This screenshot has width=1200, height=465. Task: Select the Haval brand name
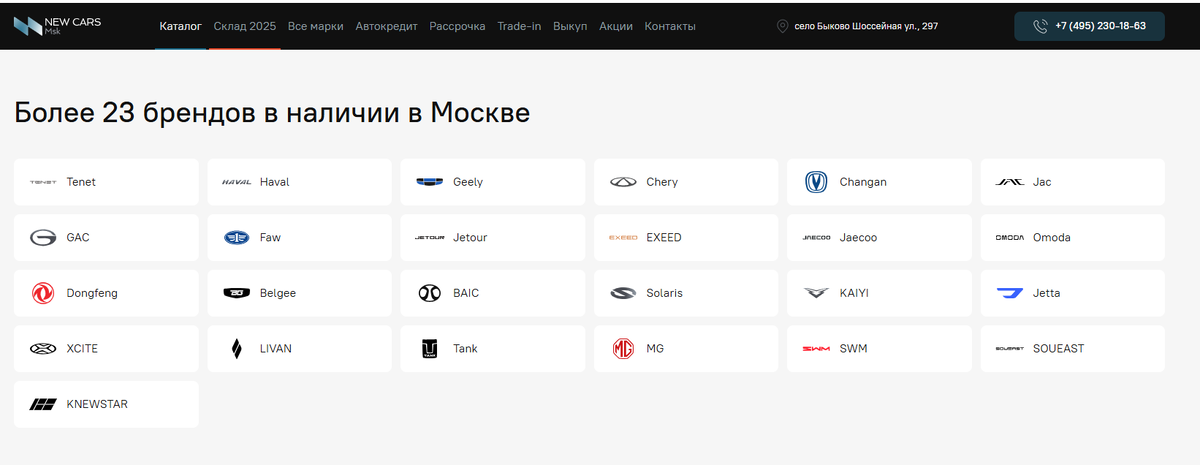click(x=274, y=182)
